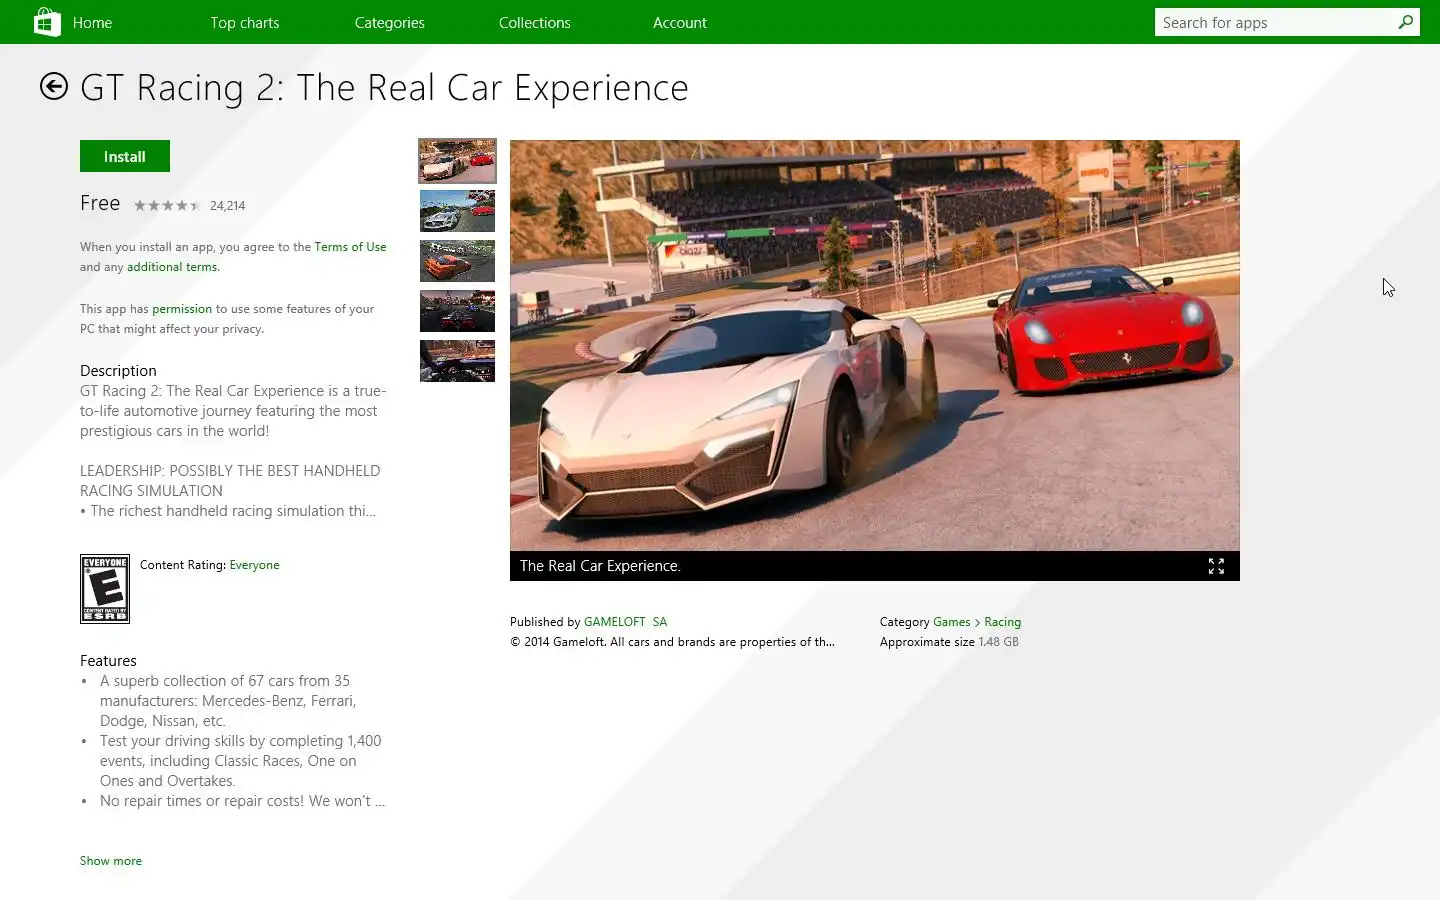Viewport: 1440px width, 900px height.
Task: Expand screenshot to full screen
Action: (x=1216, y=566)
